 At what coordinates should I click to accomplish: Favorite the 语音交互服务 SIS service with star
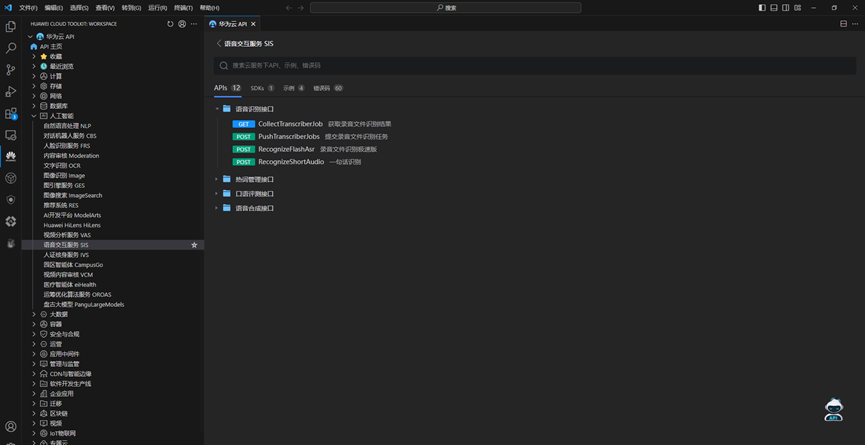194,245
